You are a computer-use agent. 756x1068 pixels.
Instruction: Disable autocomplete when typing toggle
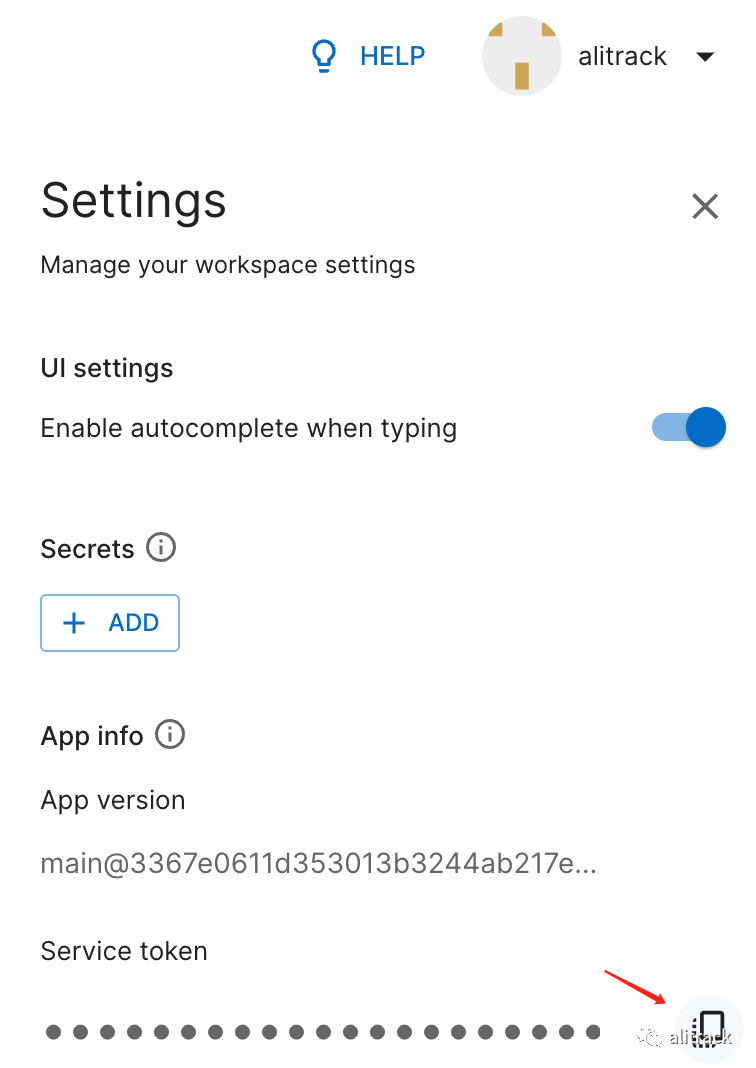(x=691, y=428)
